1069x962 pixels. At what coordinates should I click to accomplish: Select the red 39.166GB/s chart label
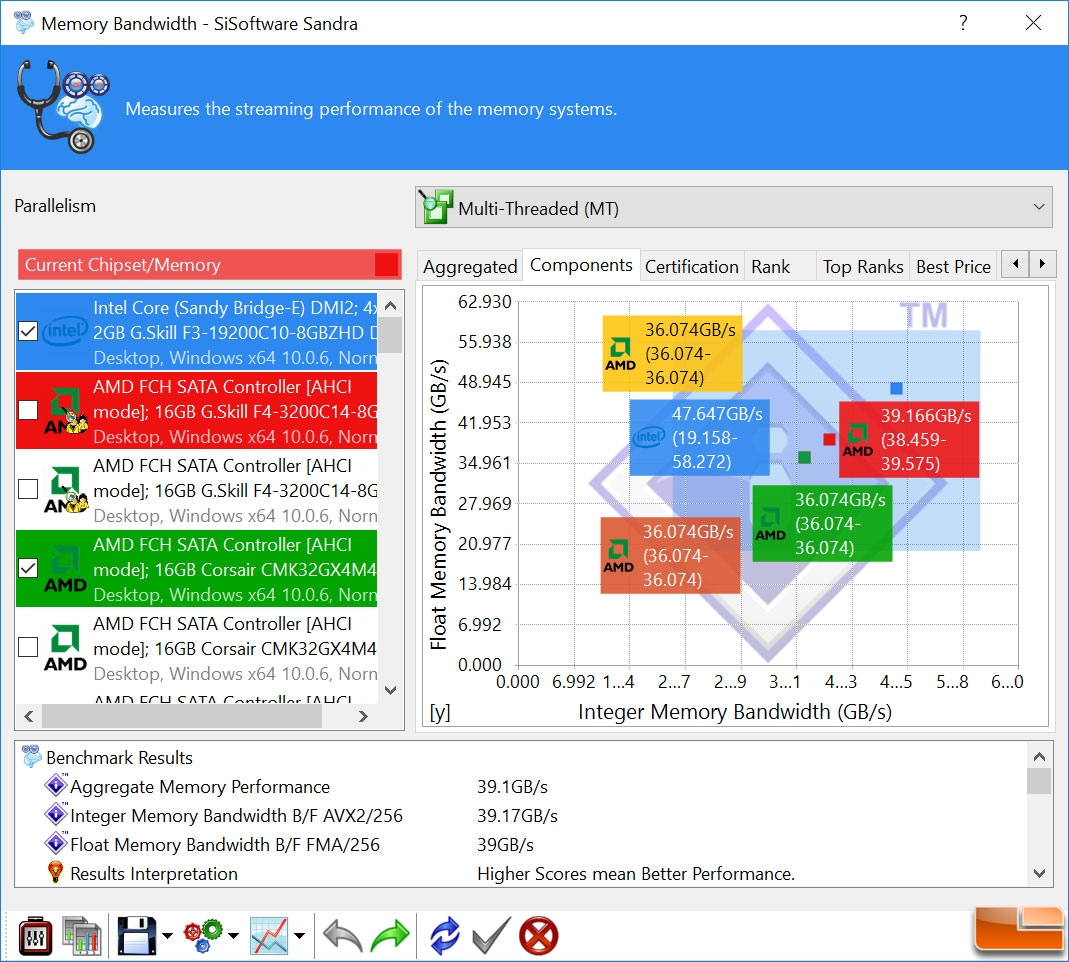[909, 440]
